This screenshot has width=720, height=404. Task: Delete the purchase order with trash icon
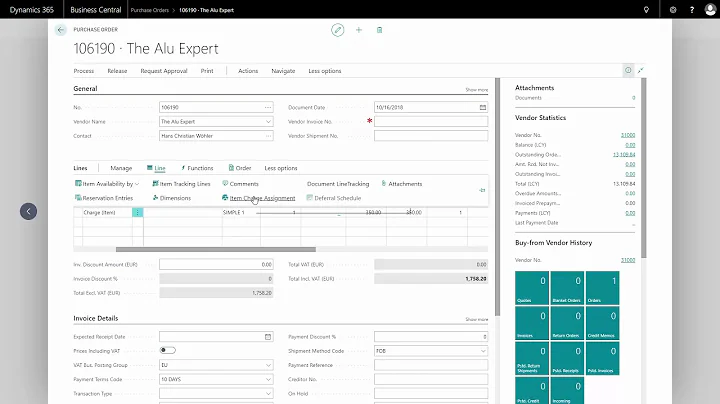pos(379,30)
